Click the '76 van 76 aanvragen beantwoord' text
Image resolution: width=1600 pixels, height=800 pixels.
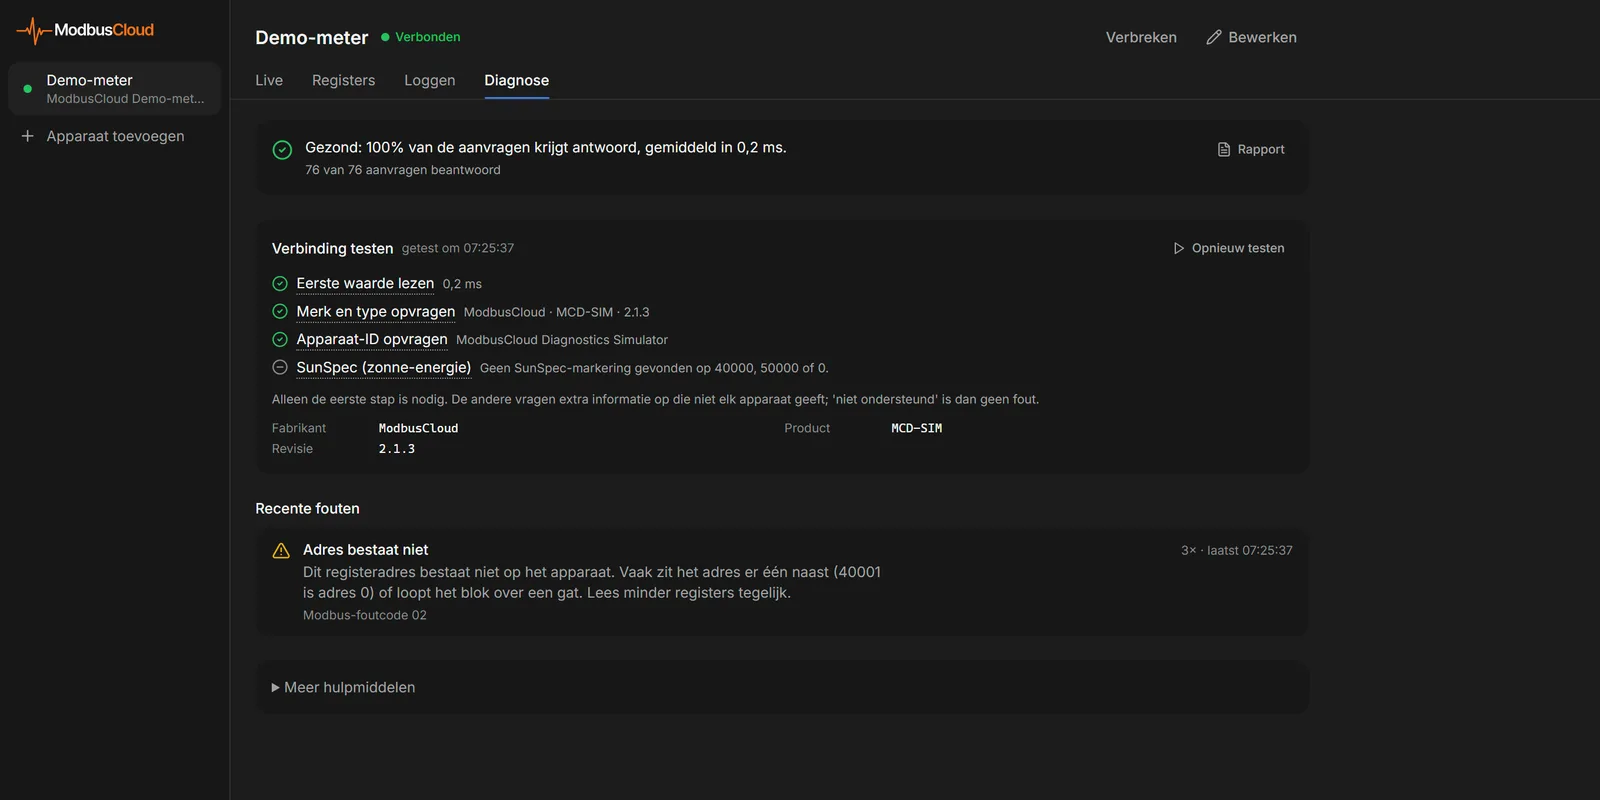point(403,170)
